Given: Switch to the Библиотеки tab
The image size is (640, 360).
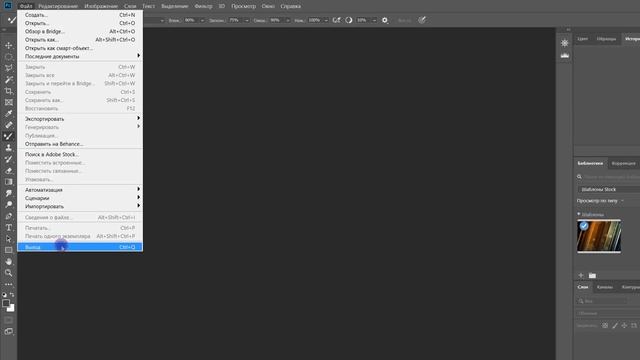Looking at the screenshot, I should point(590,163).
